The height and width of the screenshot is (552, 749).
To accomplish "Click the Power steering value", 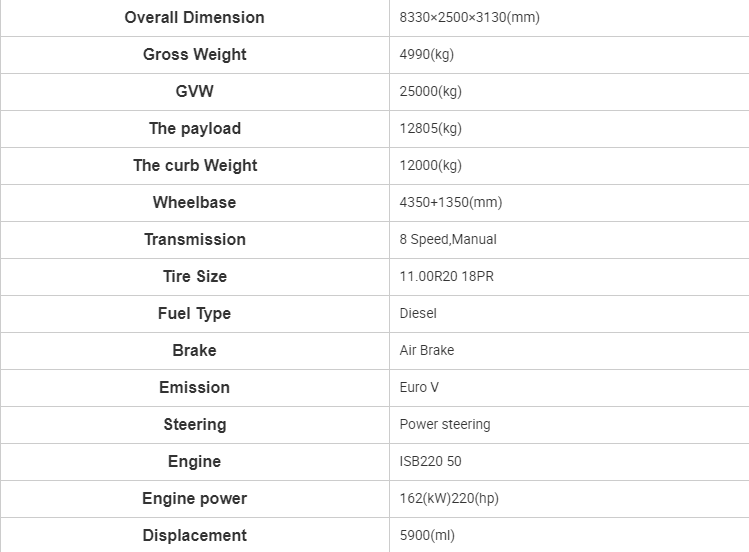I will point(445,425).
